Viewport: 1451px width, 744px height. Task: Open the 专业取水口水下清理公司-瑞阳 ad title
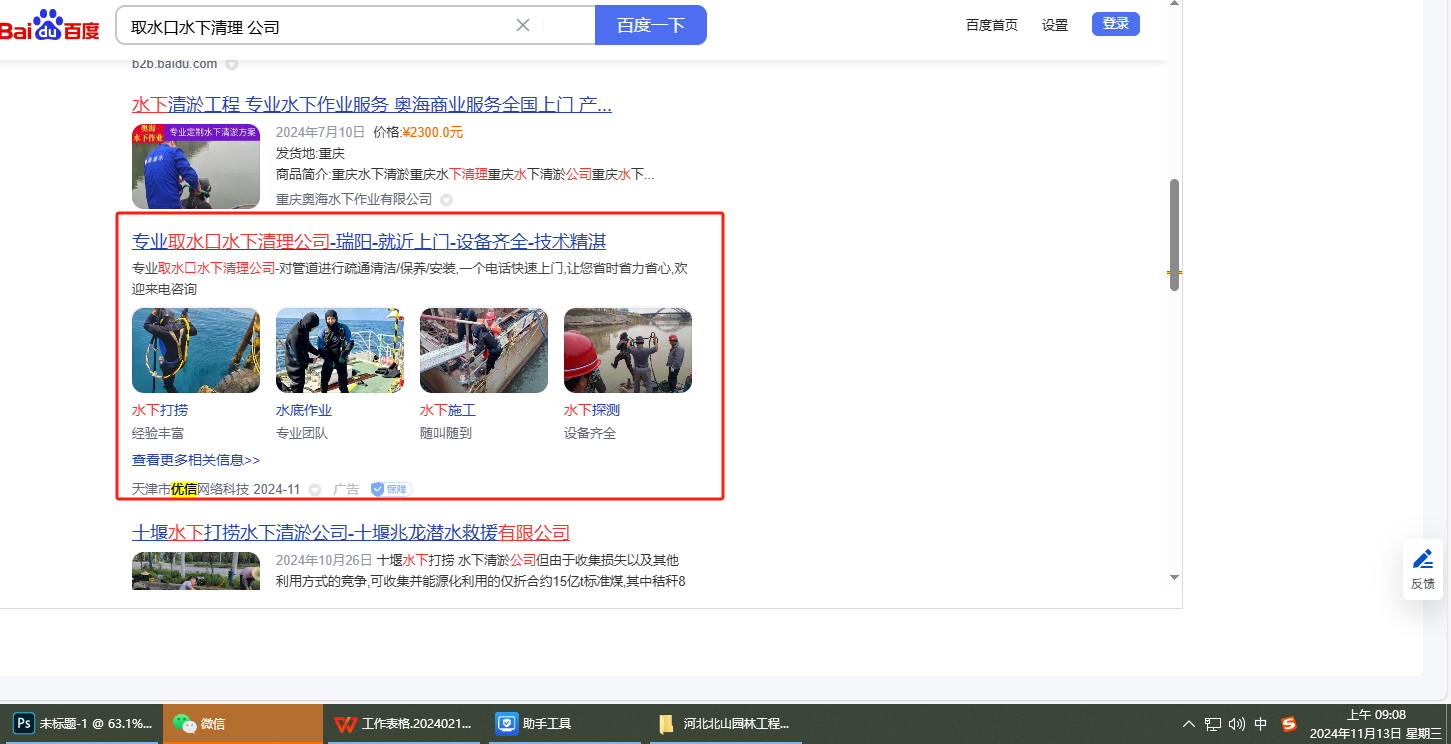tap(369, 242)
